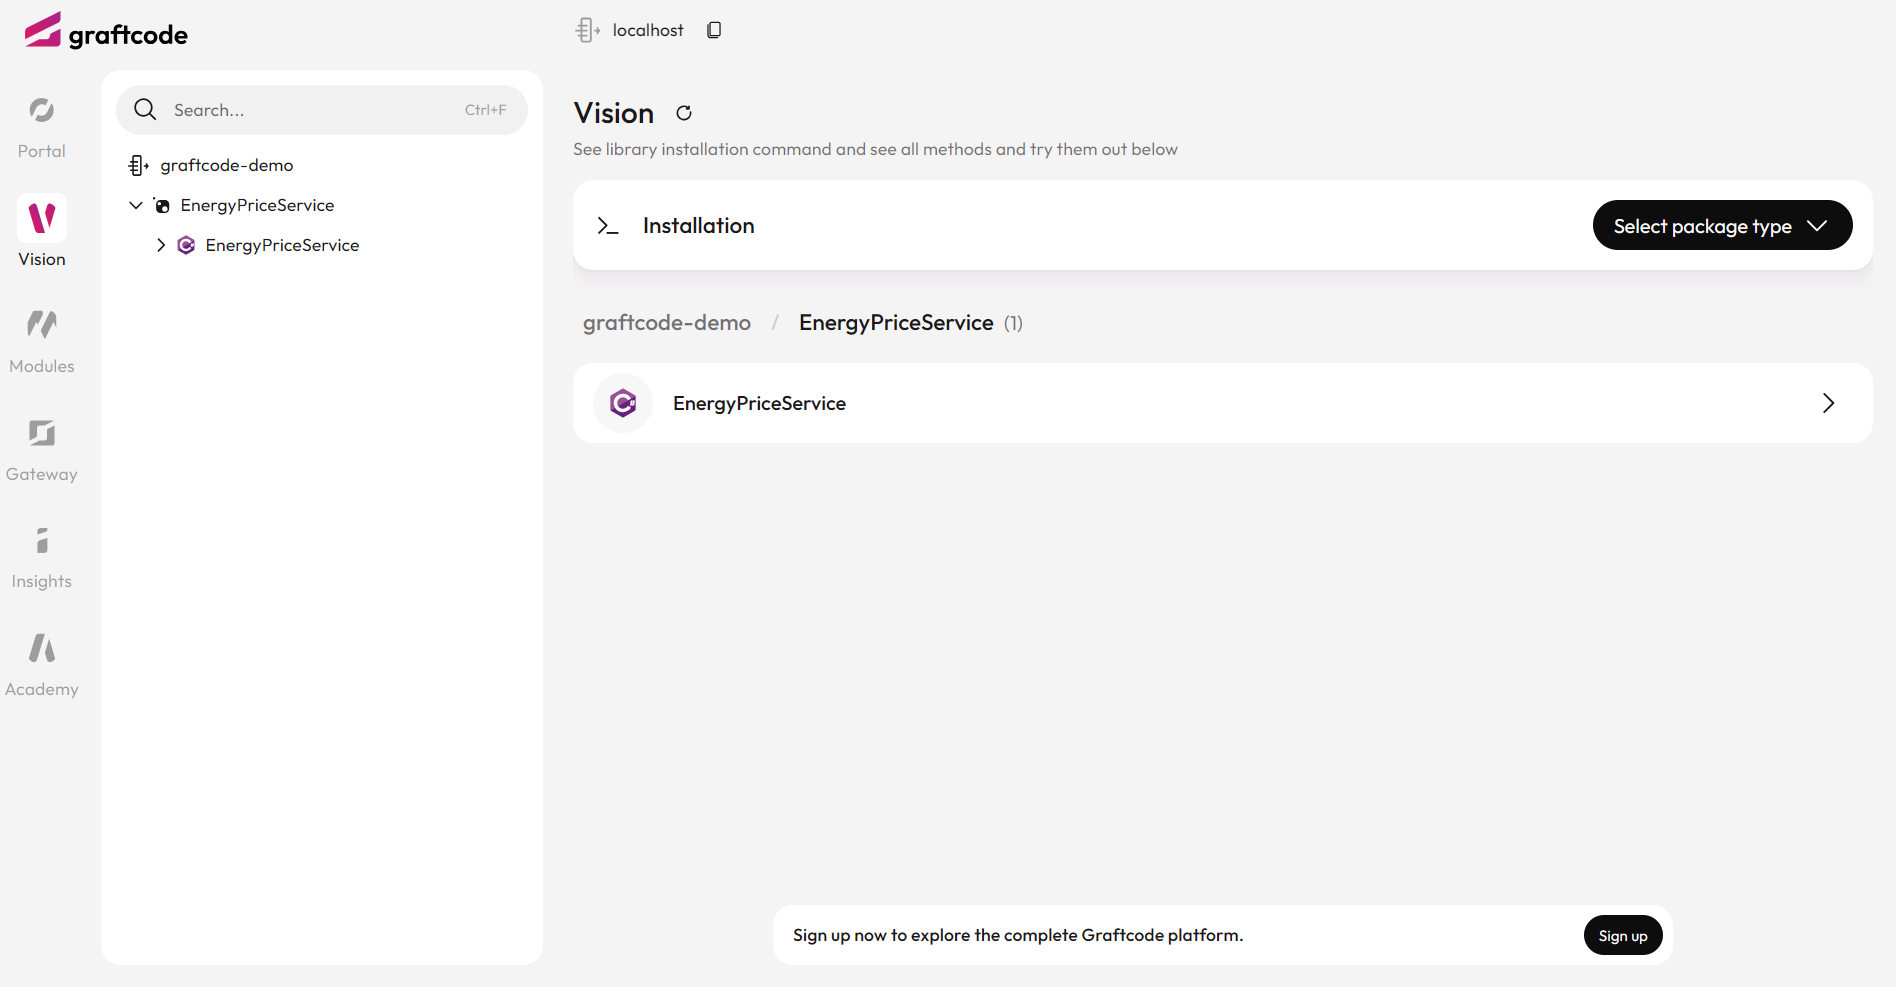Select graftcode-demo in the tree

227,165
